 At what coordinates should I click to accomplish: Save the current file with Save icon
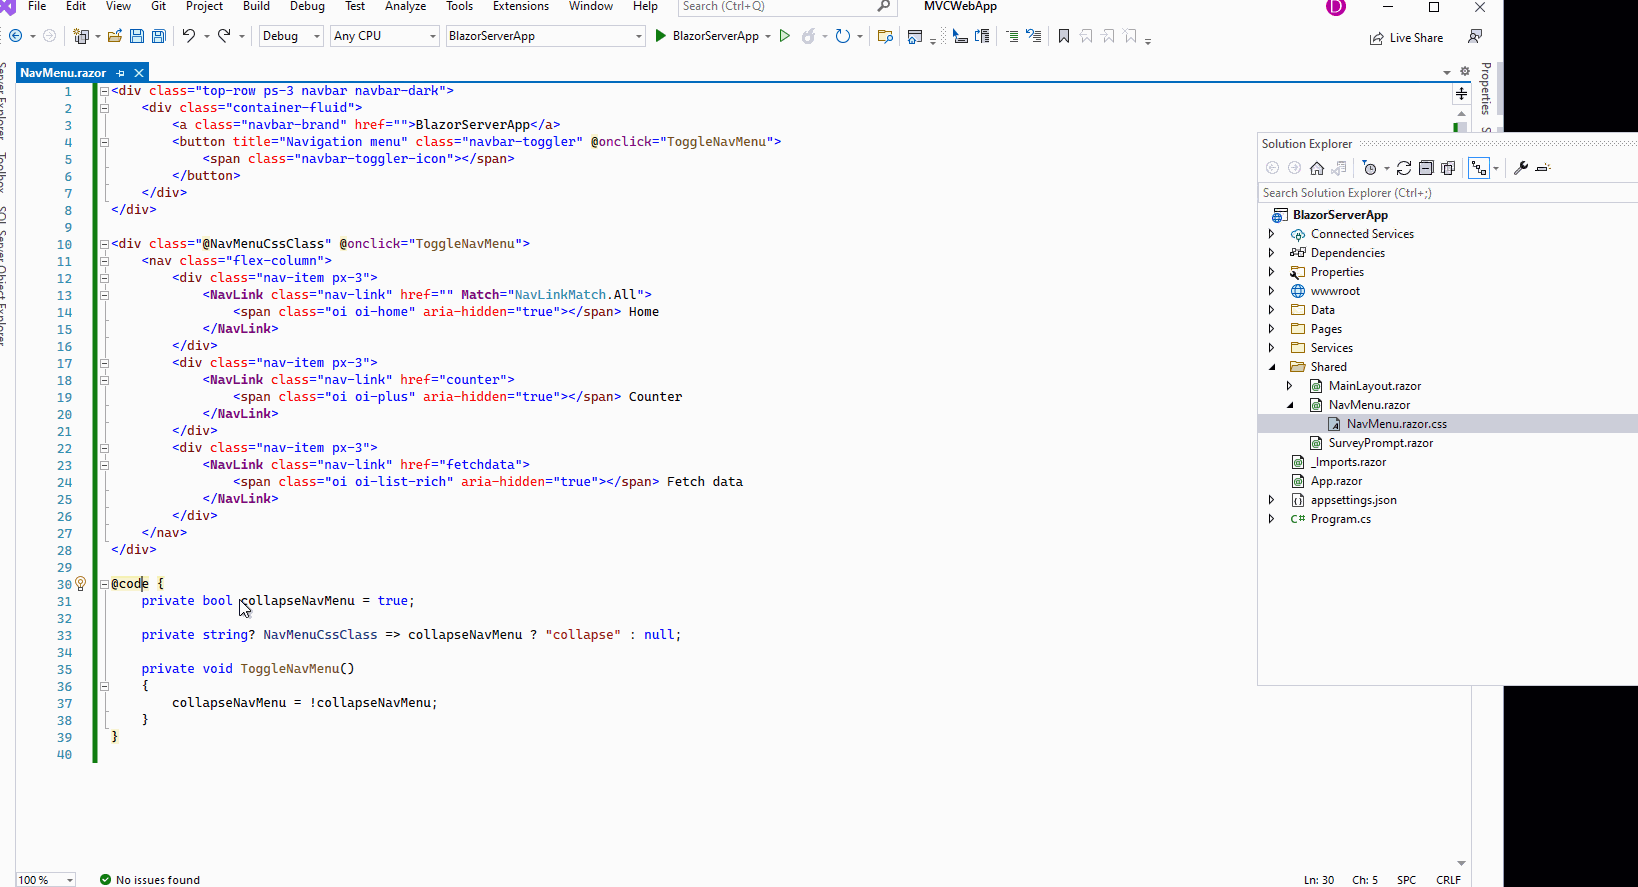coord(137,36)
